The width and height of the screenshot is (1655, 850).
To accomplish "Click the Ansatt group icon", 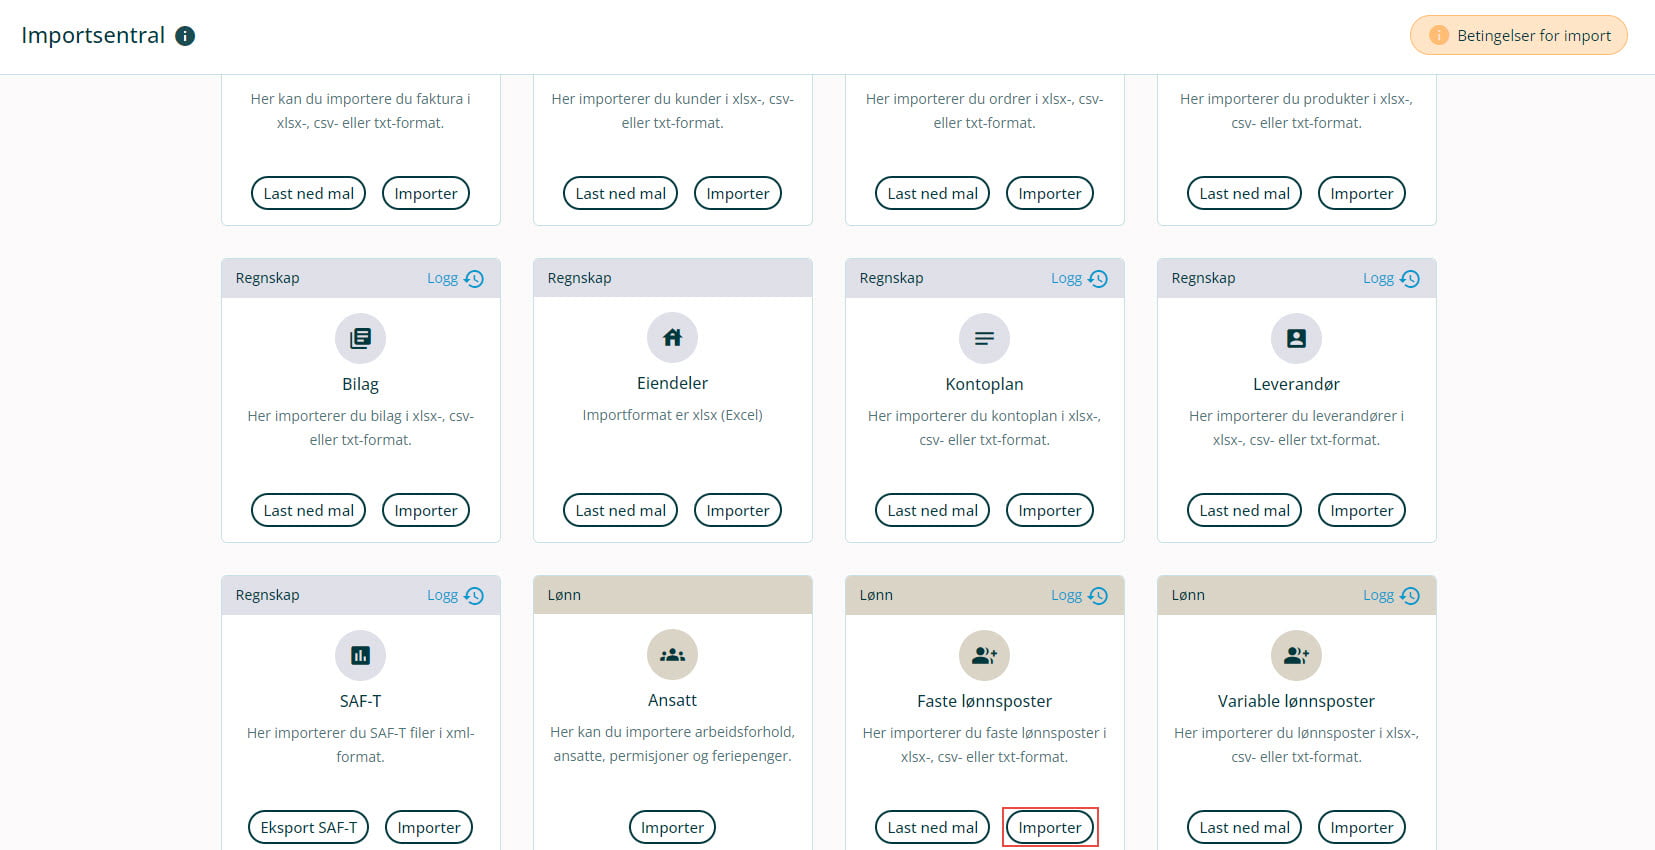I will [x=672, y=655].
